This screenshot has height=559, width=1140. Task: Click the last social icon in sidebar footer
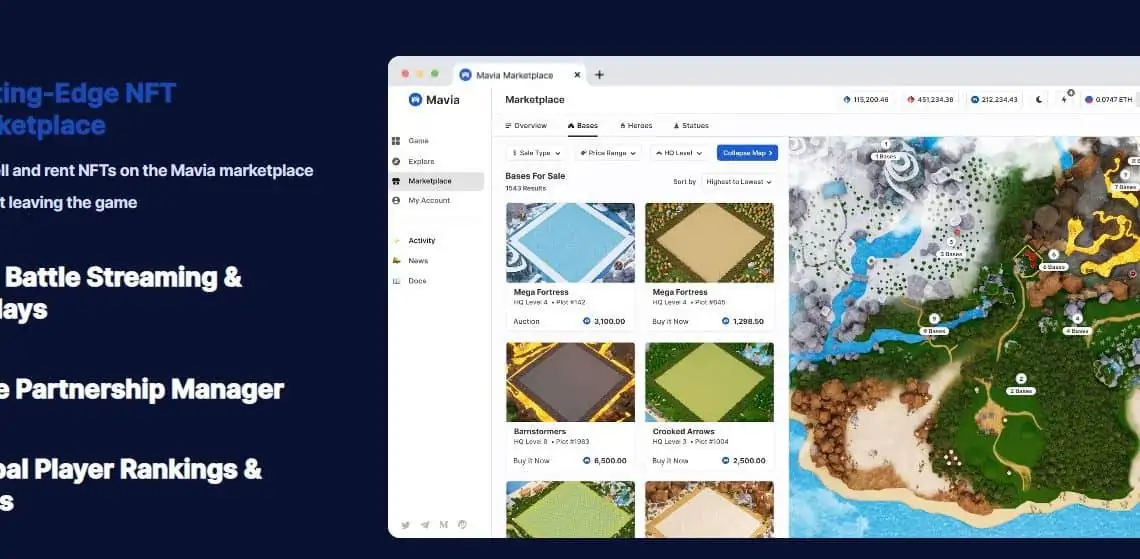(462, 525)
